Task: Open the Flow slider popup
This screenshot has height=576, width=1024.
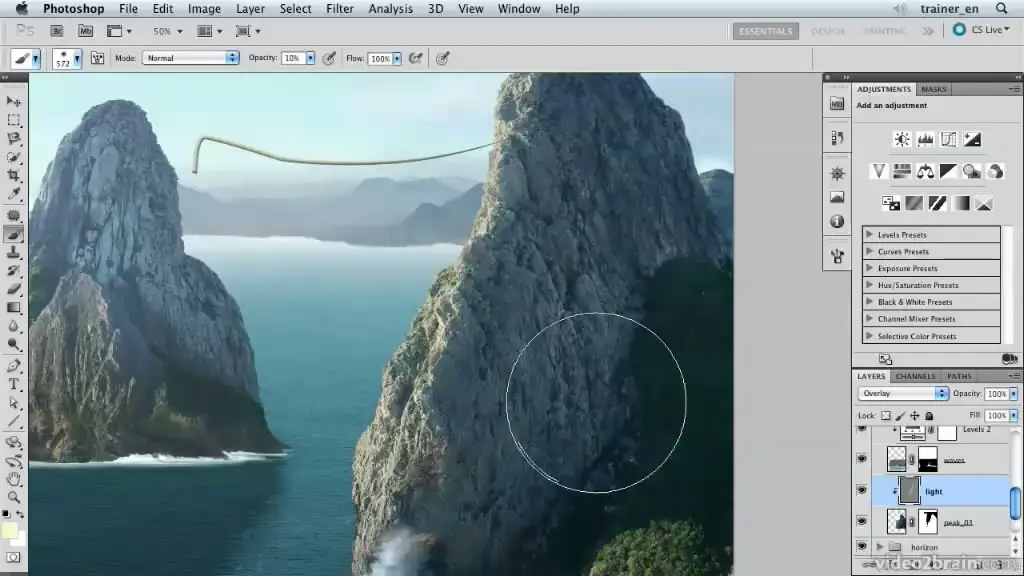Action: coord(396,58)
